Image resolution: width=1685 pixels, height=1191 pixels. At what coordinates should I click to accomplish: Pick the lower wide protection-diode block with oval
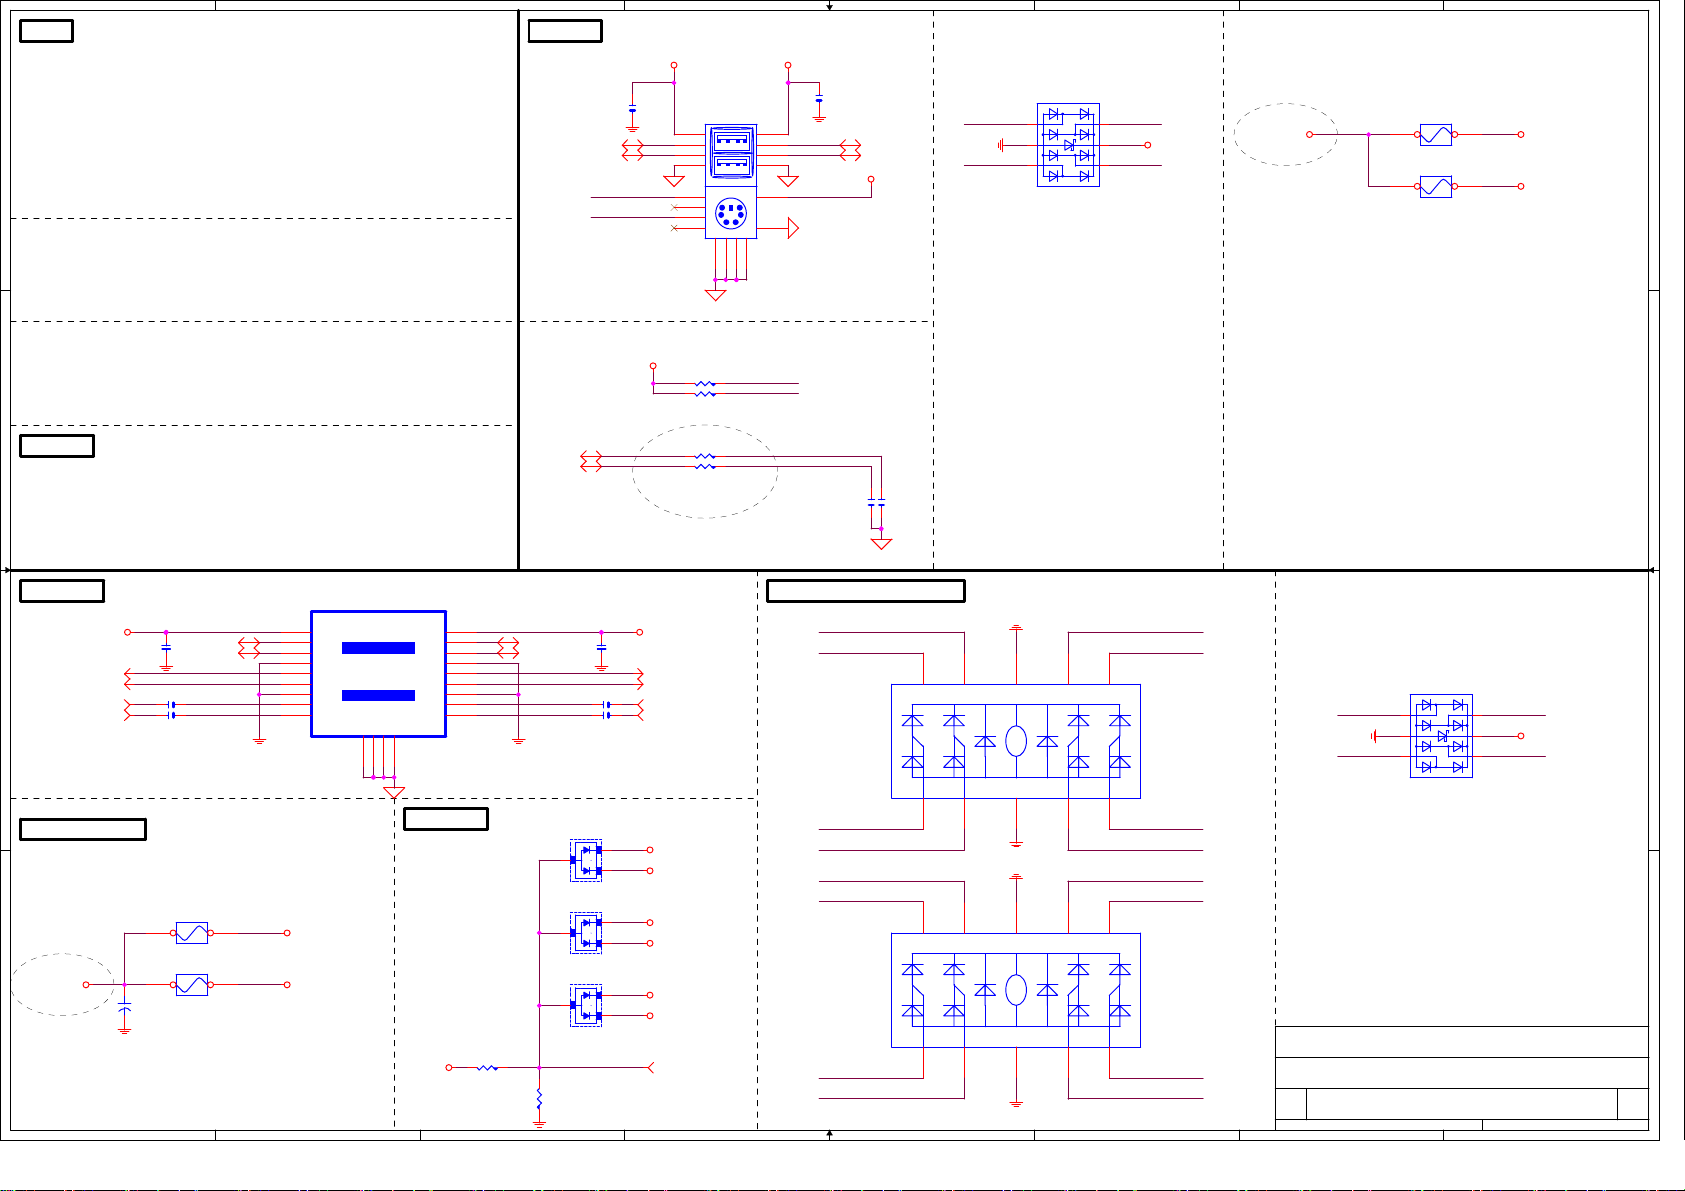(x=1016, y=990)
